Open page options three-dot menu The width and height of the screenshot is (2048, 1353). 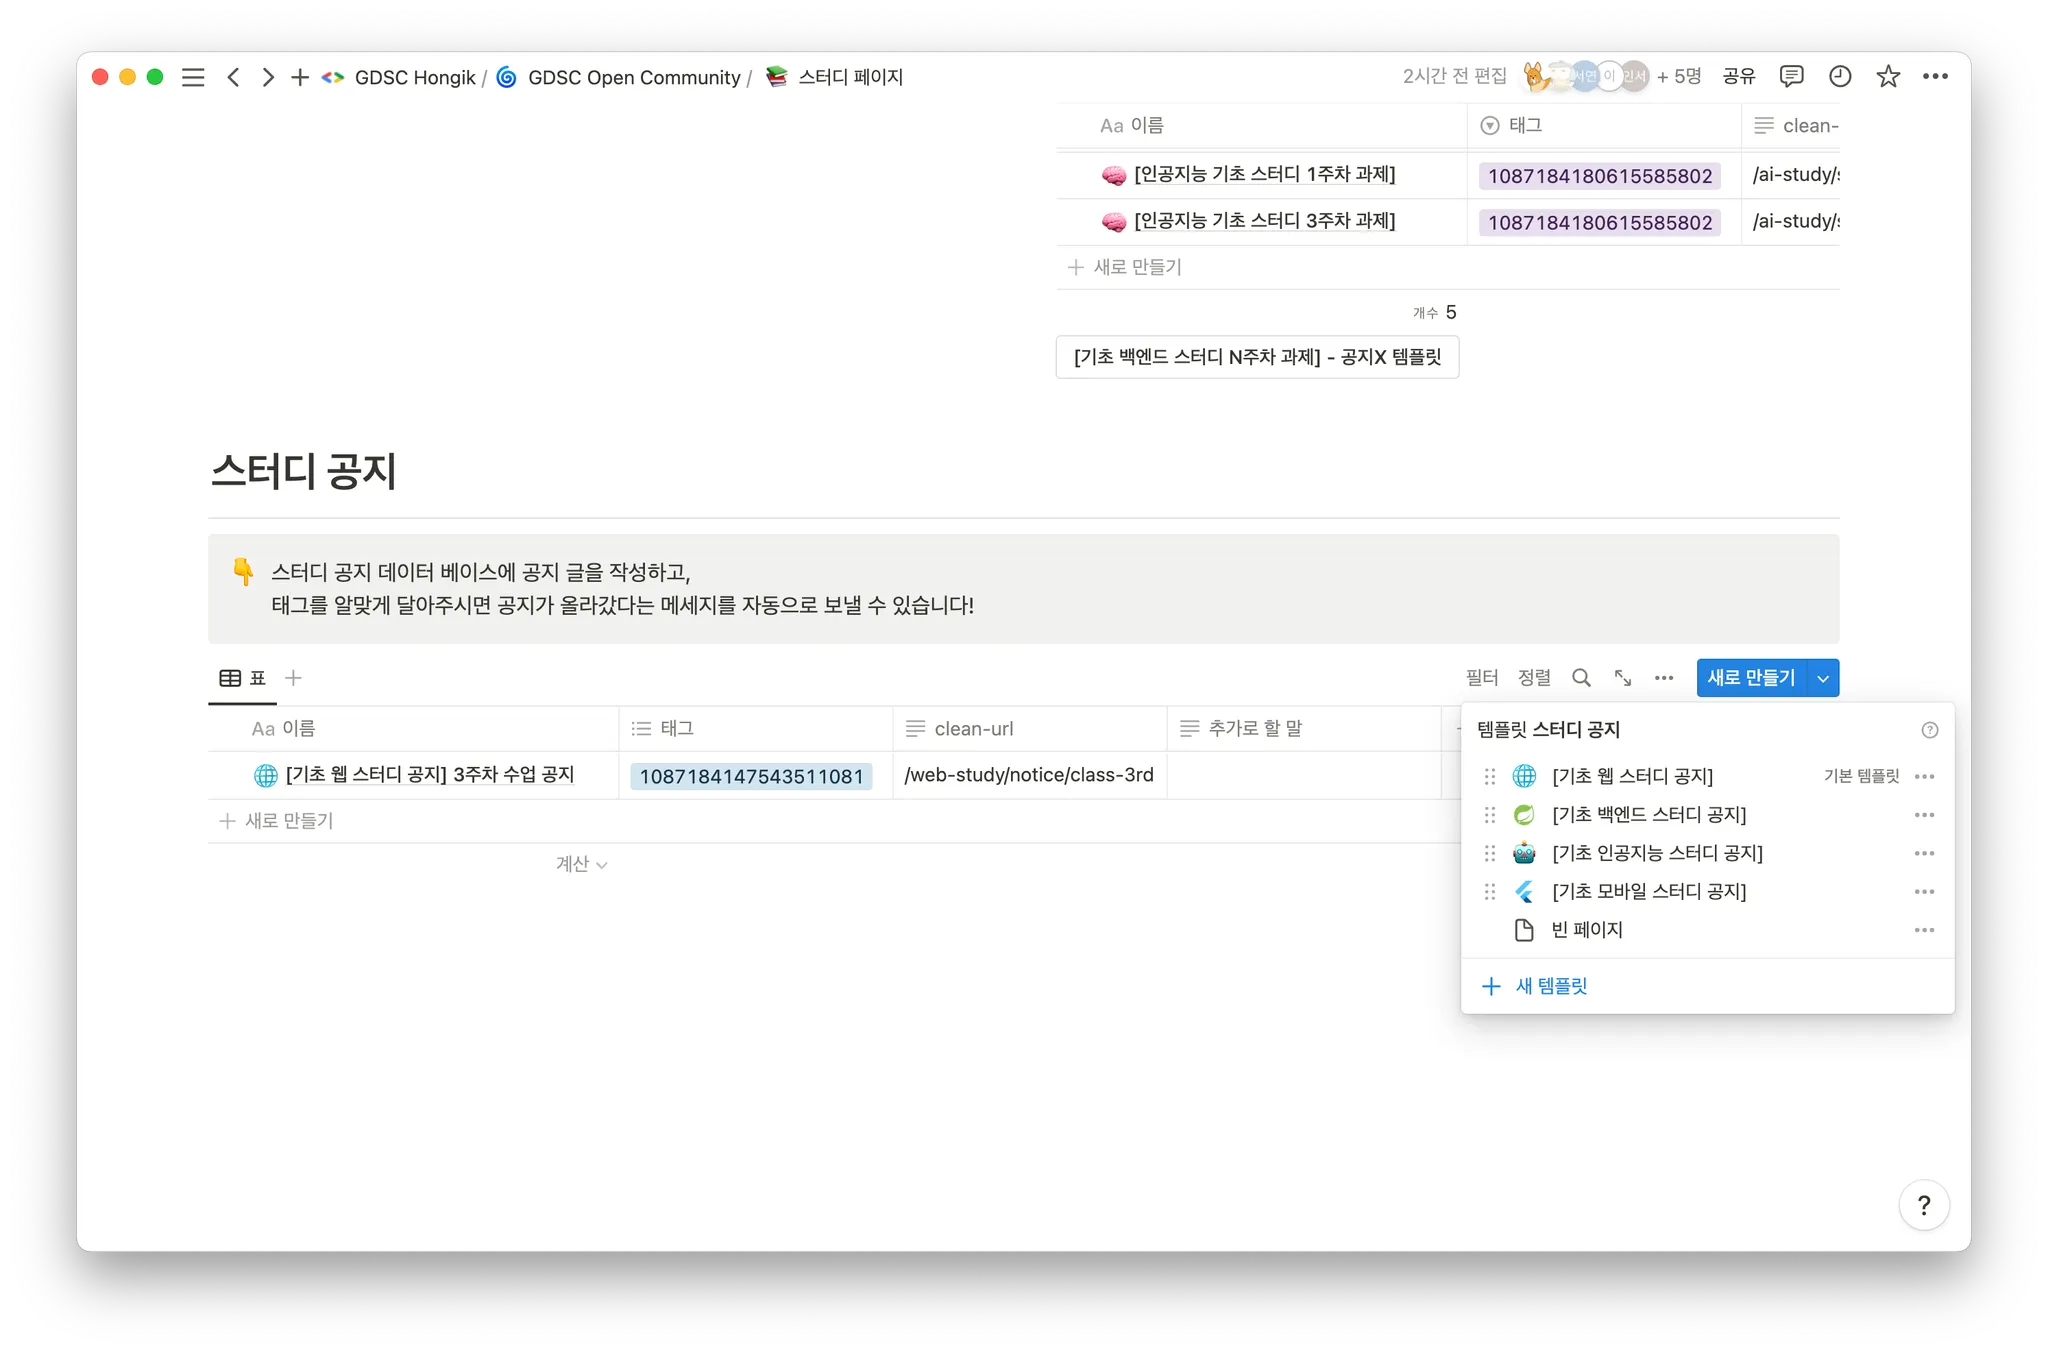pyautogui.click(x=1935, y=76)
